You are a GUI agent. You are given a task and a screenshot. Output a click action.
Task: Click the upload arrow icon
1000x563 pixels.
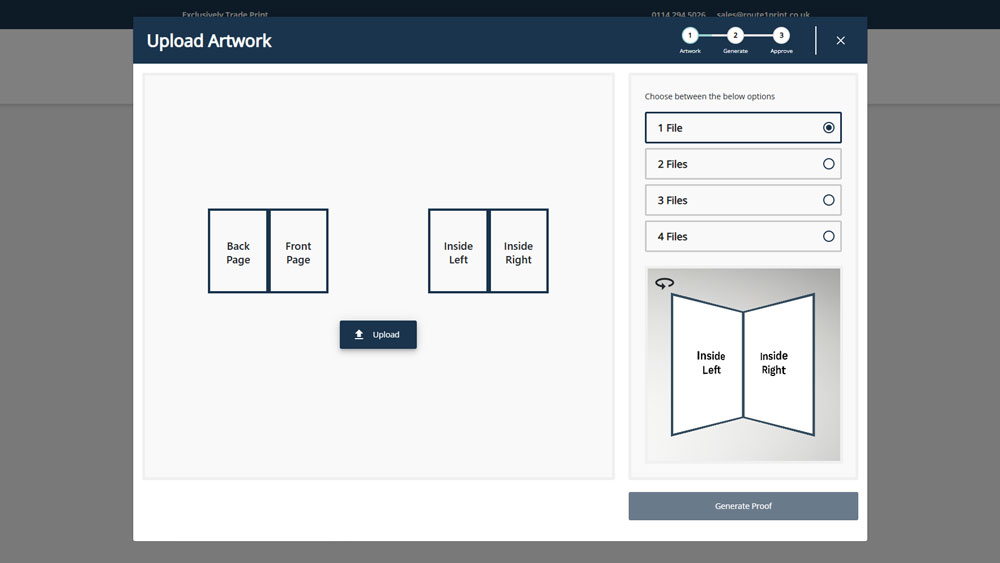coord(359,335)
